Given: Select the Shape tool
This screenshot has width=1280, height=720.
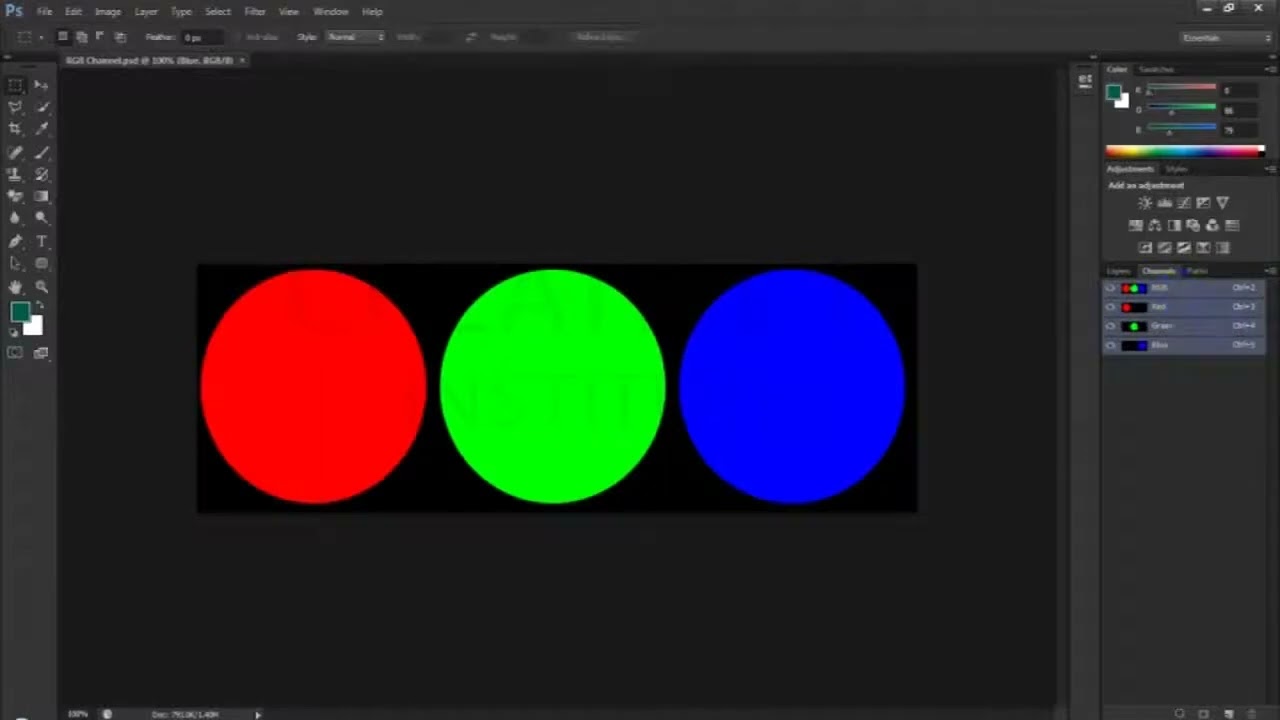Looking at the screenshot, I should point(41,264).
